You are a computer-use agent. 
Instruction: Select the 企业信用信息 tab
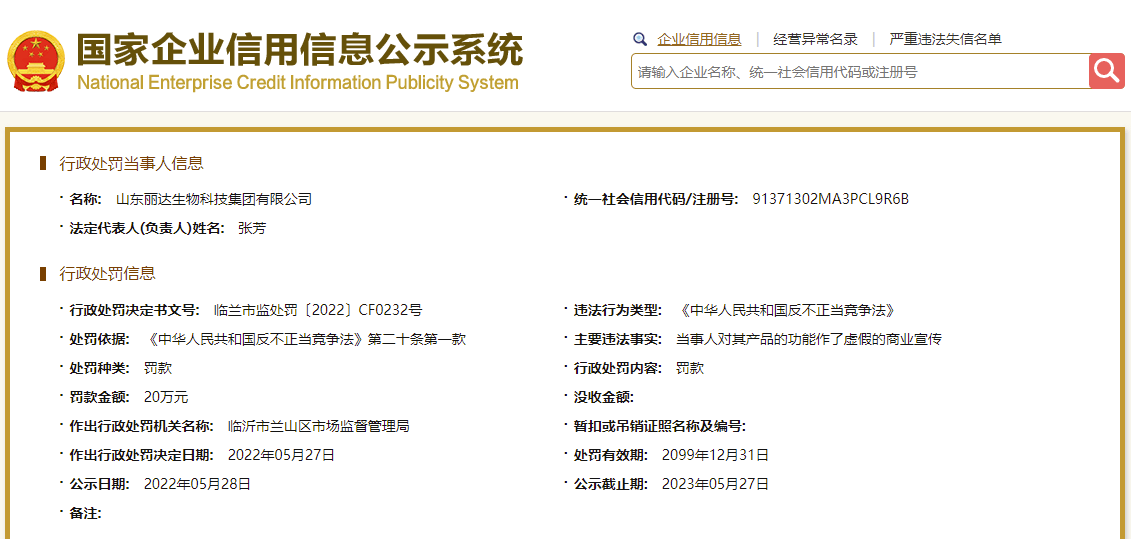[x=699, y=39]
